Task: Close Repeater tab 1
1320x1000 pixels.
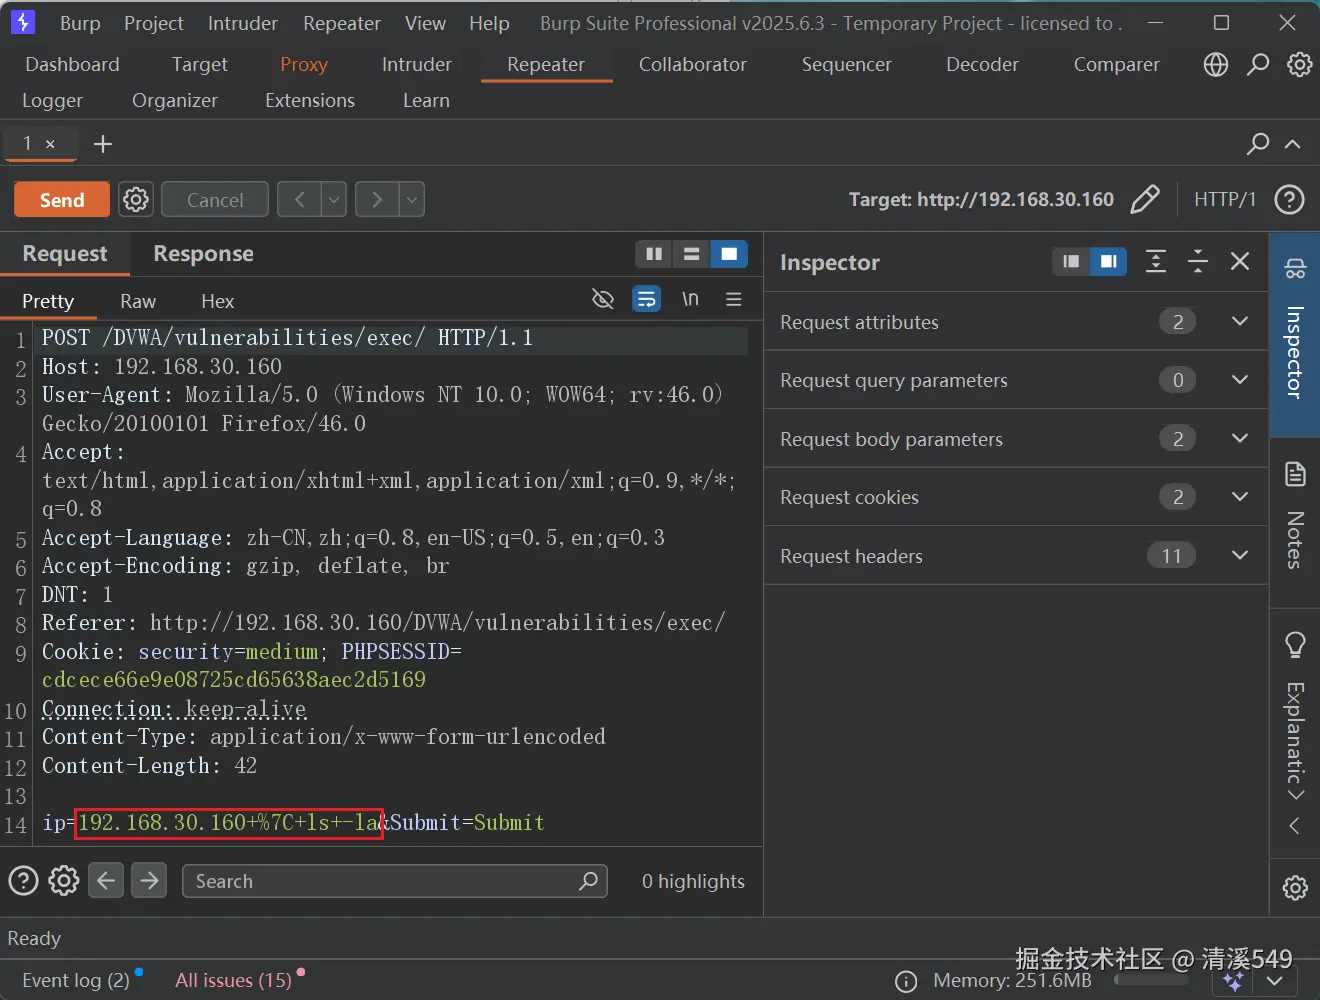Action: (x=50, y=144)
